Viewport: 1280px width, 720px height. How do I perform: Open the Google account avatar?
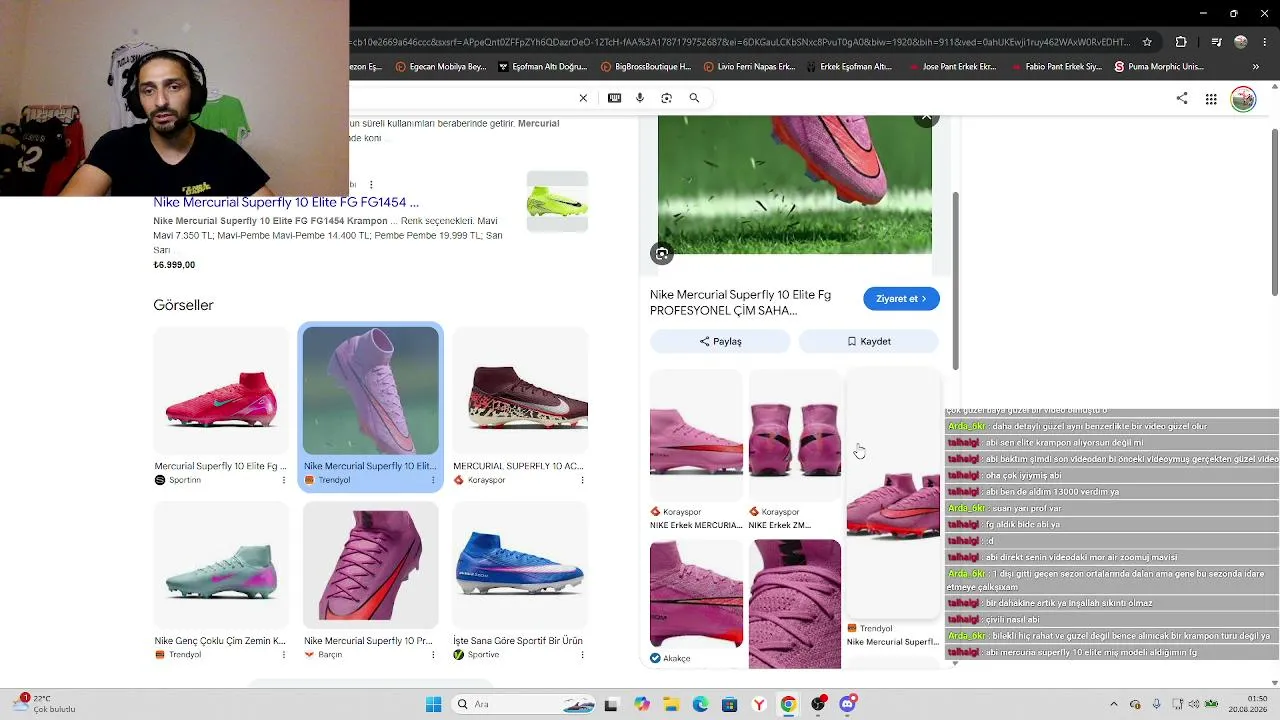pyautogui.click(x=1243, y=99)
